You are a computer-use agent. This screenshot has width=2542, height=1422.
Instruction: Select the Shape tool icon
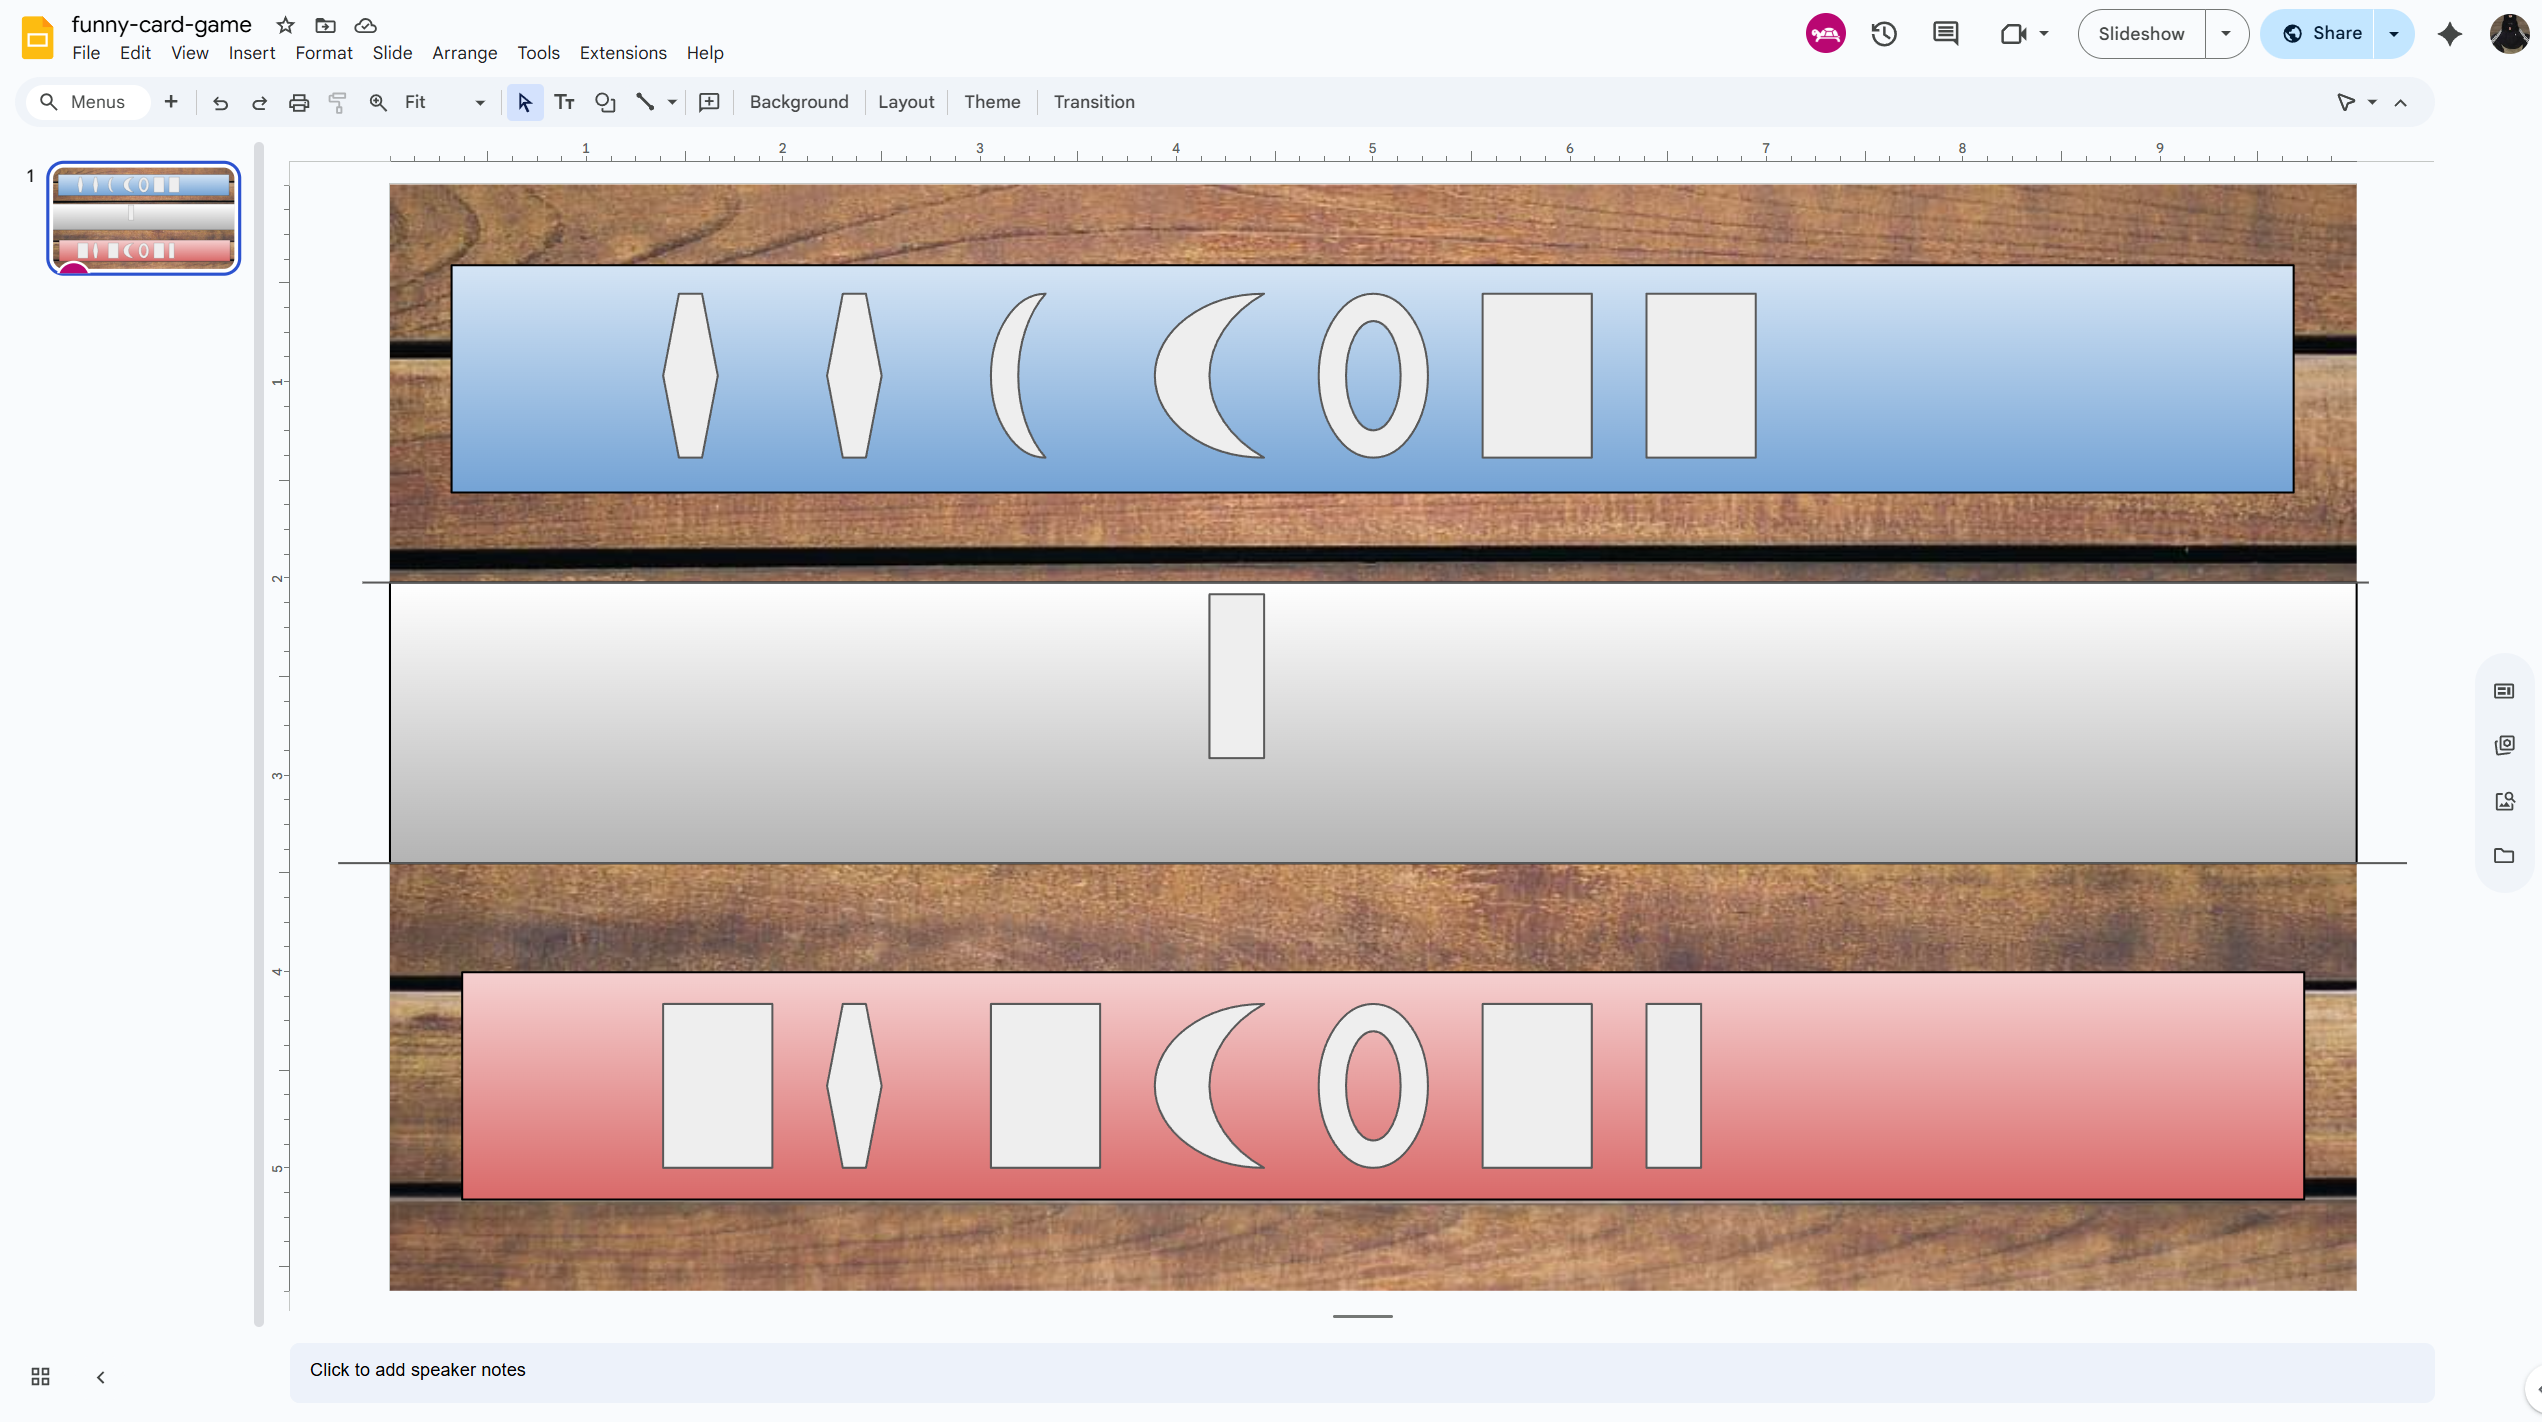(x=604, y=102)
